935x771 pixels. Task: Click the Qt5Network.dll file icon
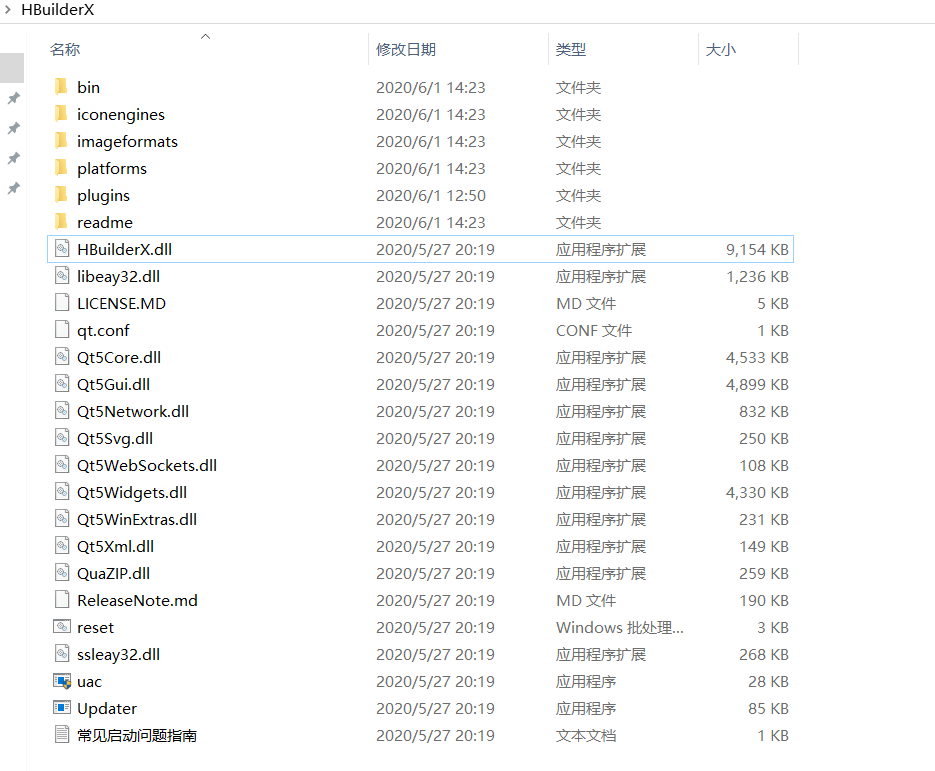pyautogui.click(x=62, y=411)
